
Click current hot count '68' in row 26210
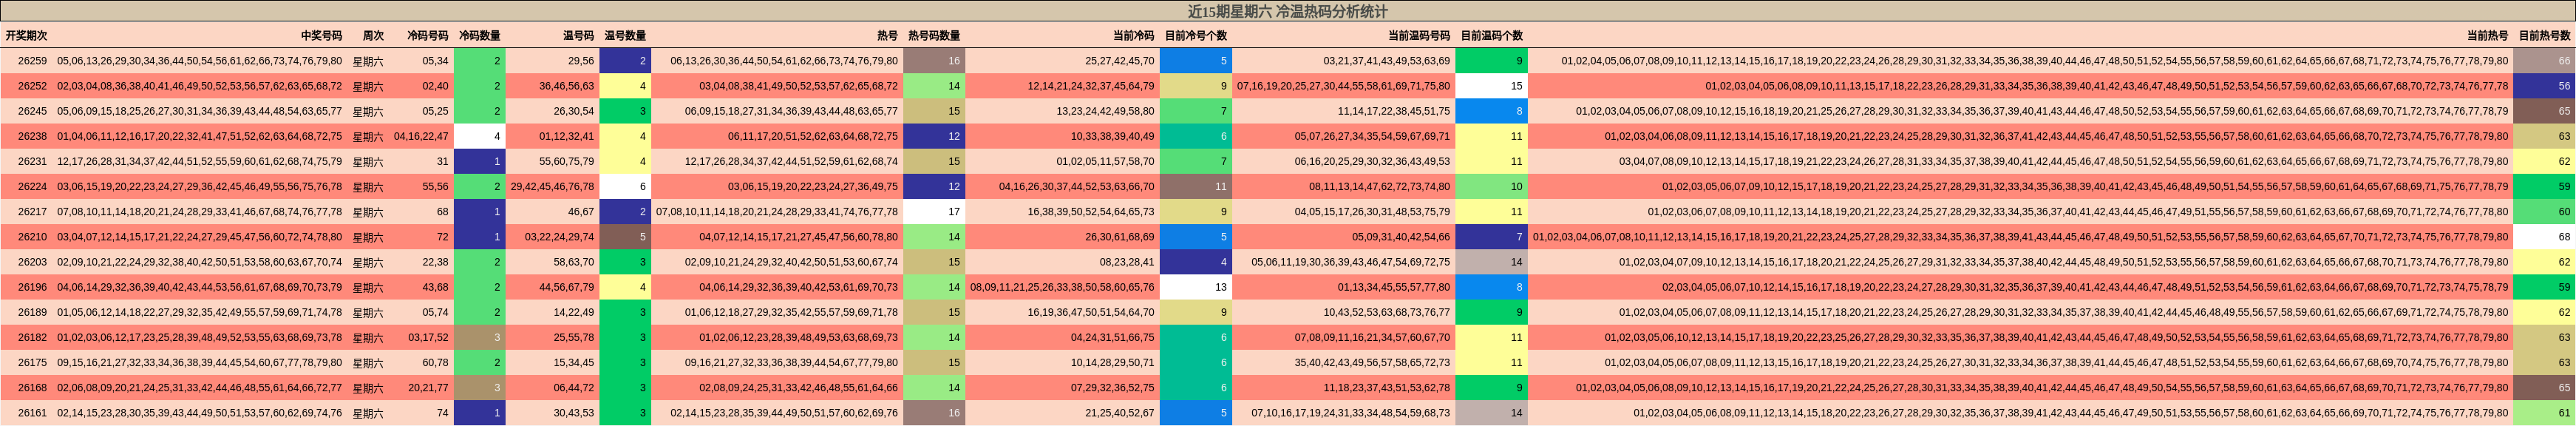coord(2544,237)
